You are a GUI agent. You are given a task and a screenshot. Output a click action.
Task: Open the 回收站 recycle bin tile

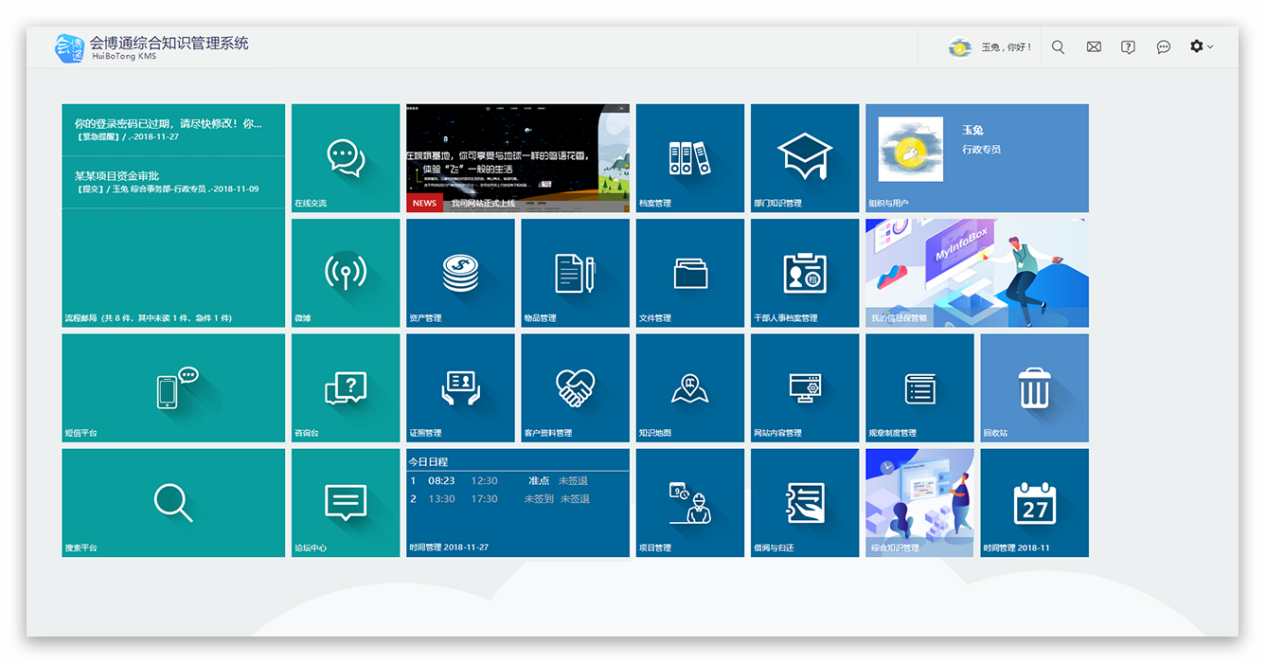point(1034,387)
